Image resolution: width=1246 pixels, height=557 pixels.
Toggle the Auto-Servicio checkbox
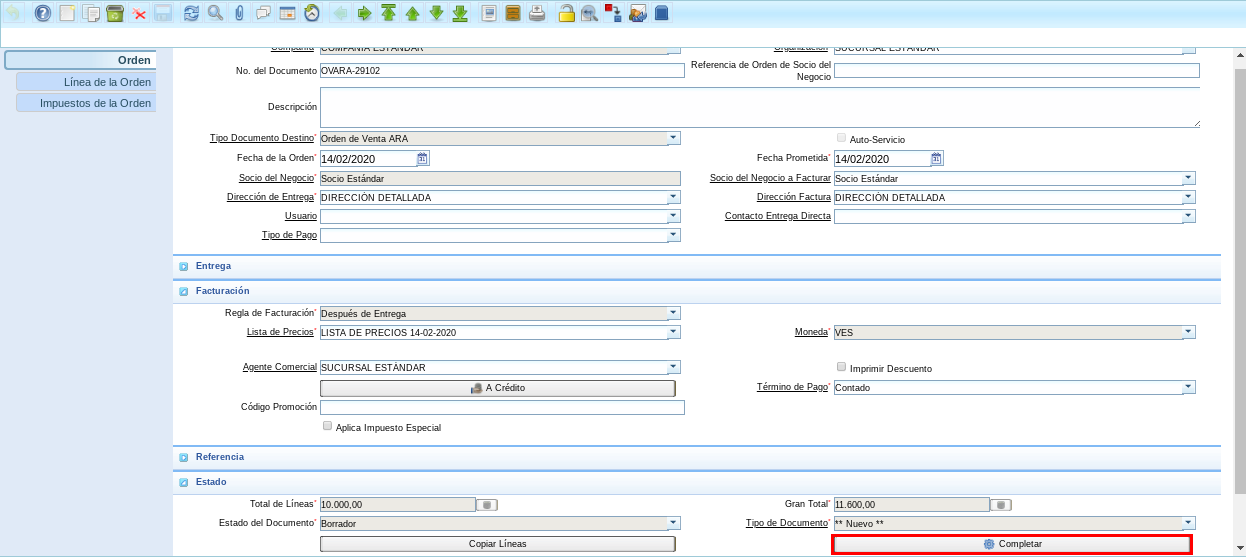842,139
